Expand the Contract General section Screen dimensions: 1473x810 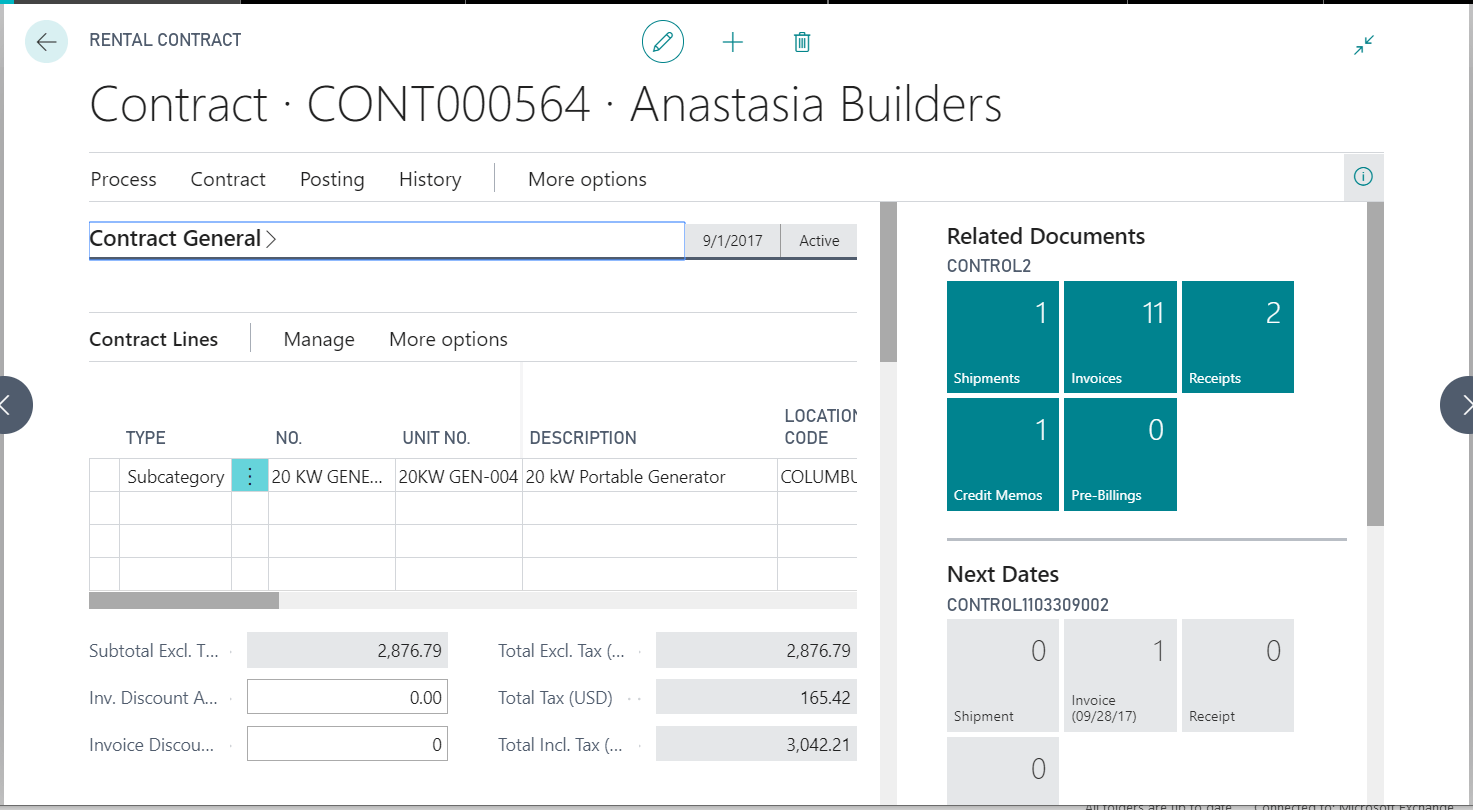[x=268, y=238]
